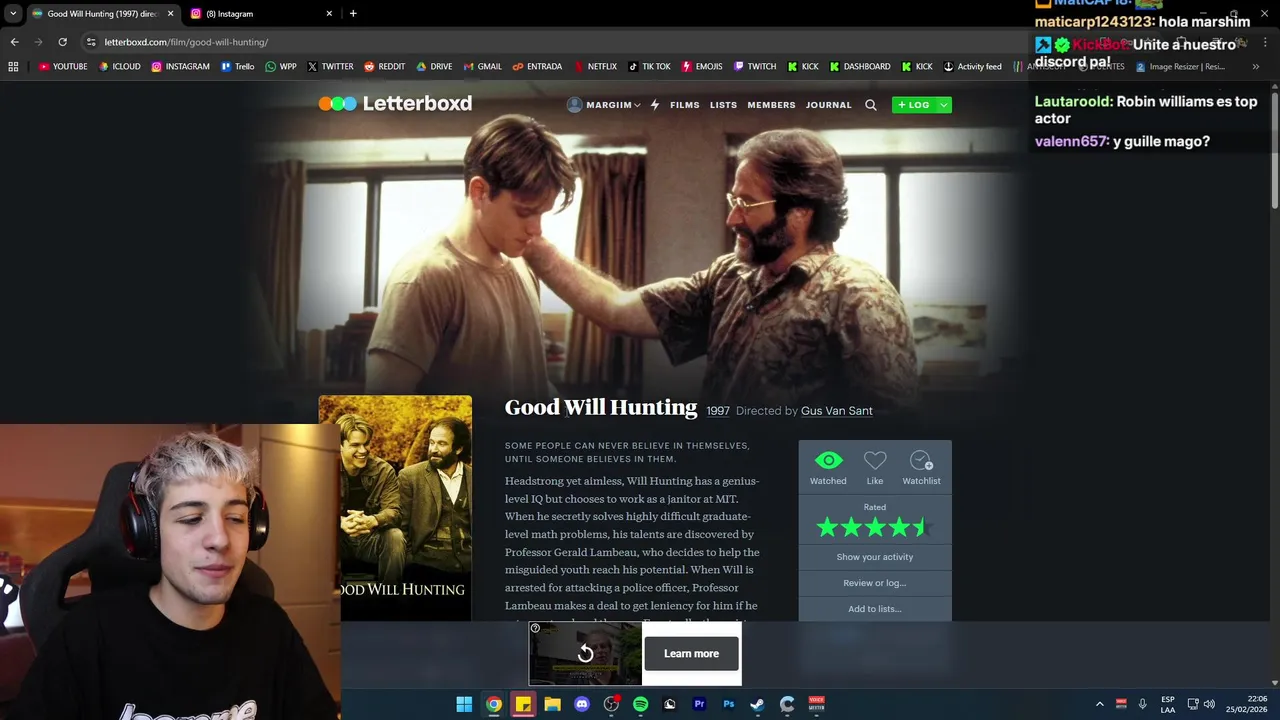Open the taskbar clock and date
1280x720 pixels.
1246,704
